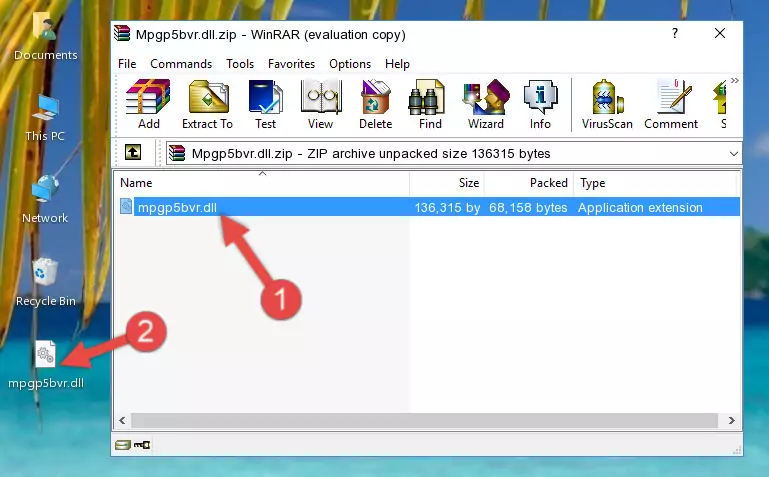Click the key password icon in status bar
Viewport: 769px width, 477px height.
tap(142, 445)
